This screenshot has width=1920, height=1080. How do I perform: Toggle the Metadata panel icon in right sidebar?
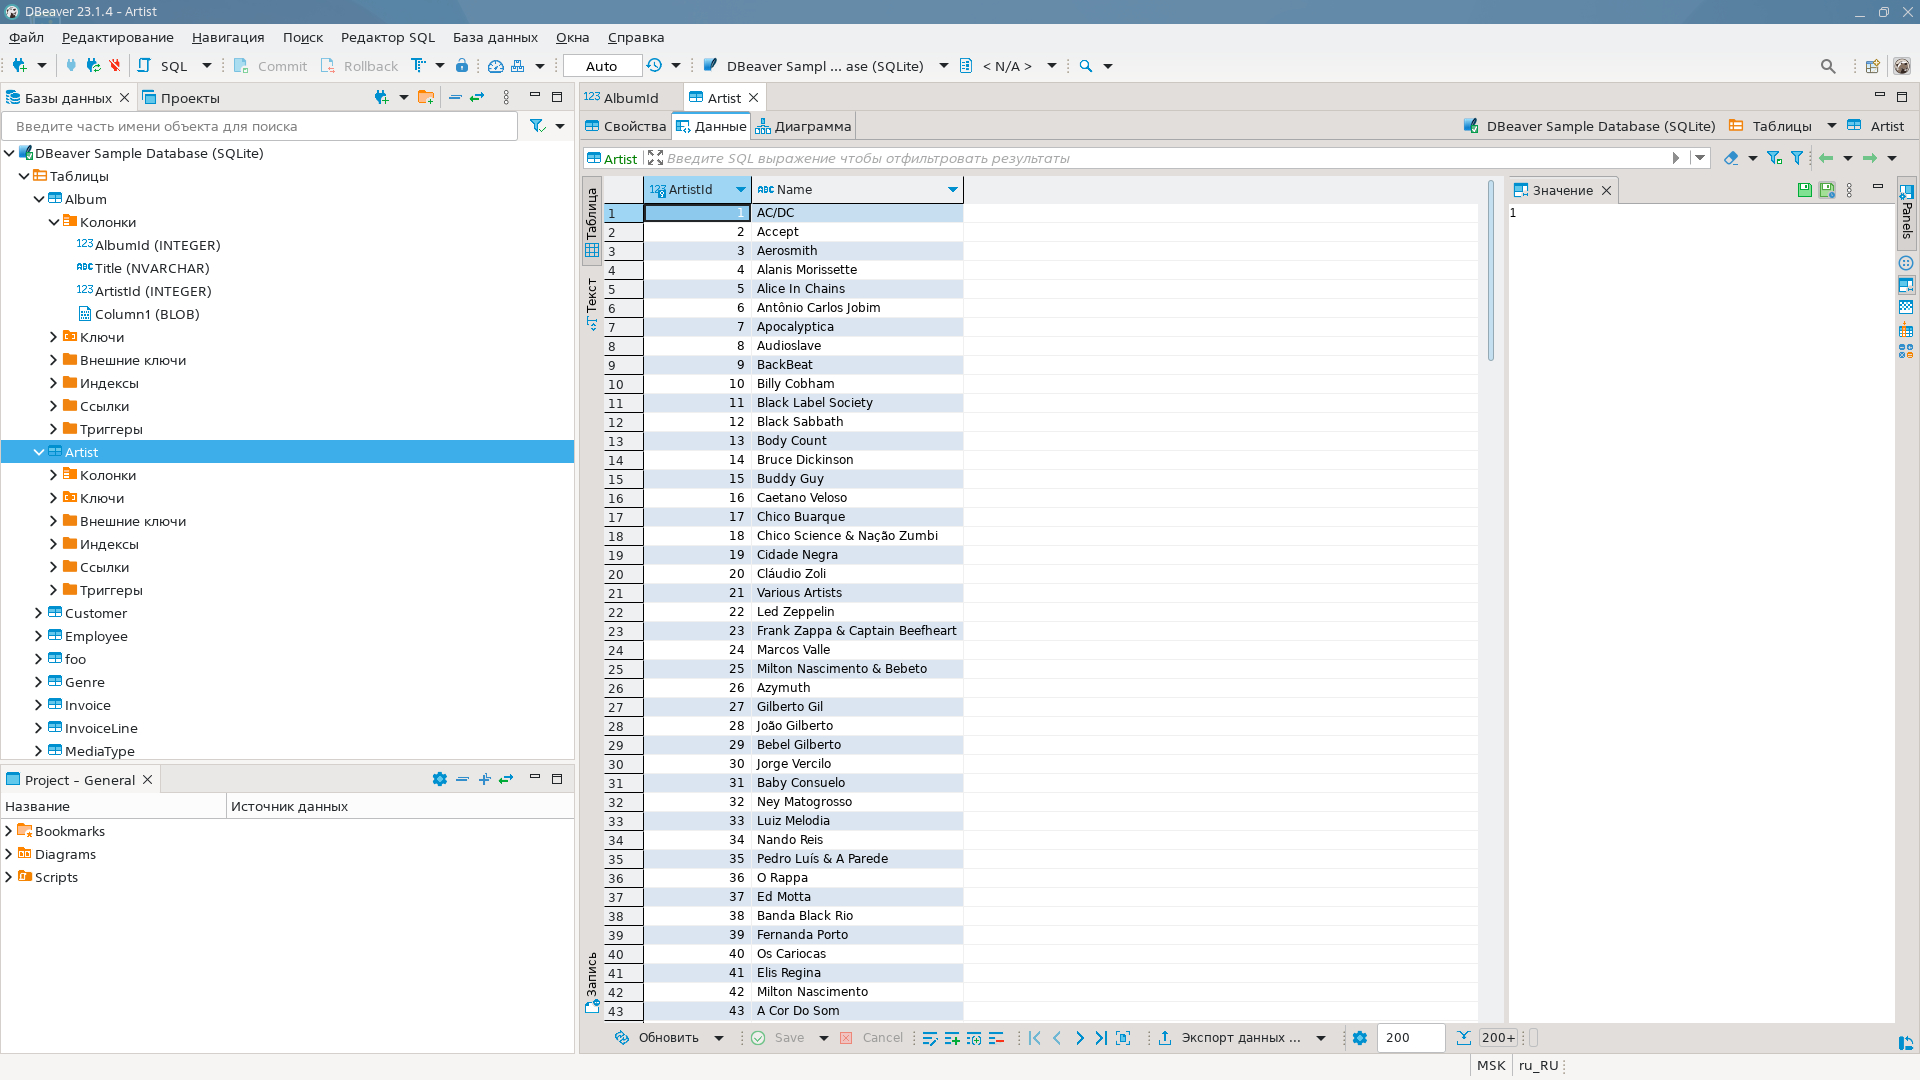tap(1906, 307)
